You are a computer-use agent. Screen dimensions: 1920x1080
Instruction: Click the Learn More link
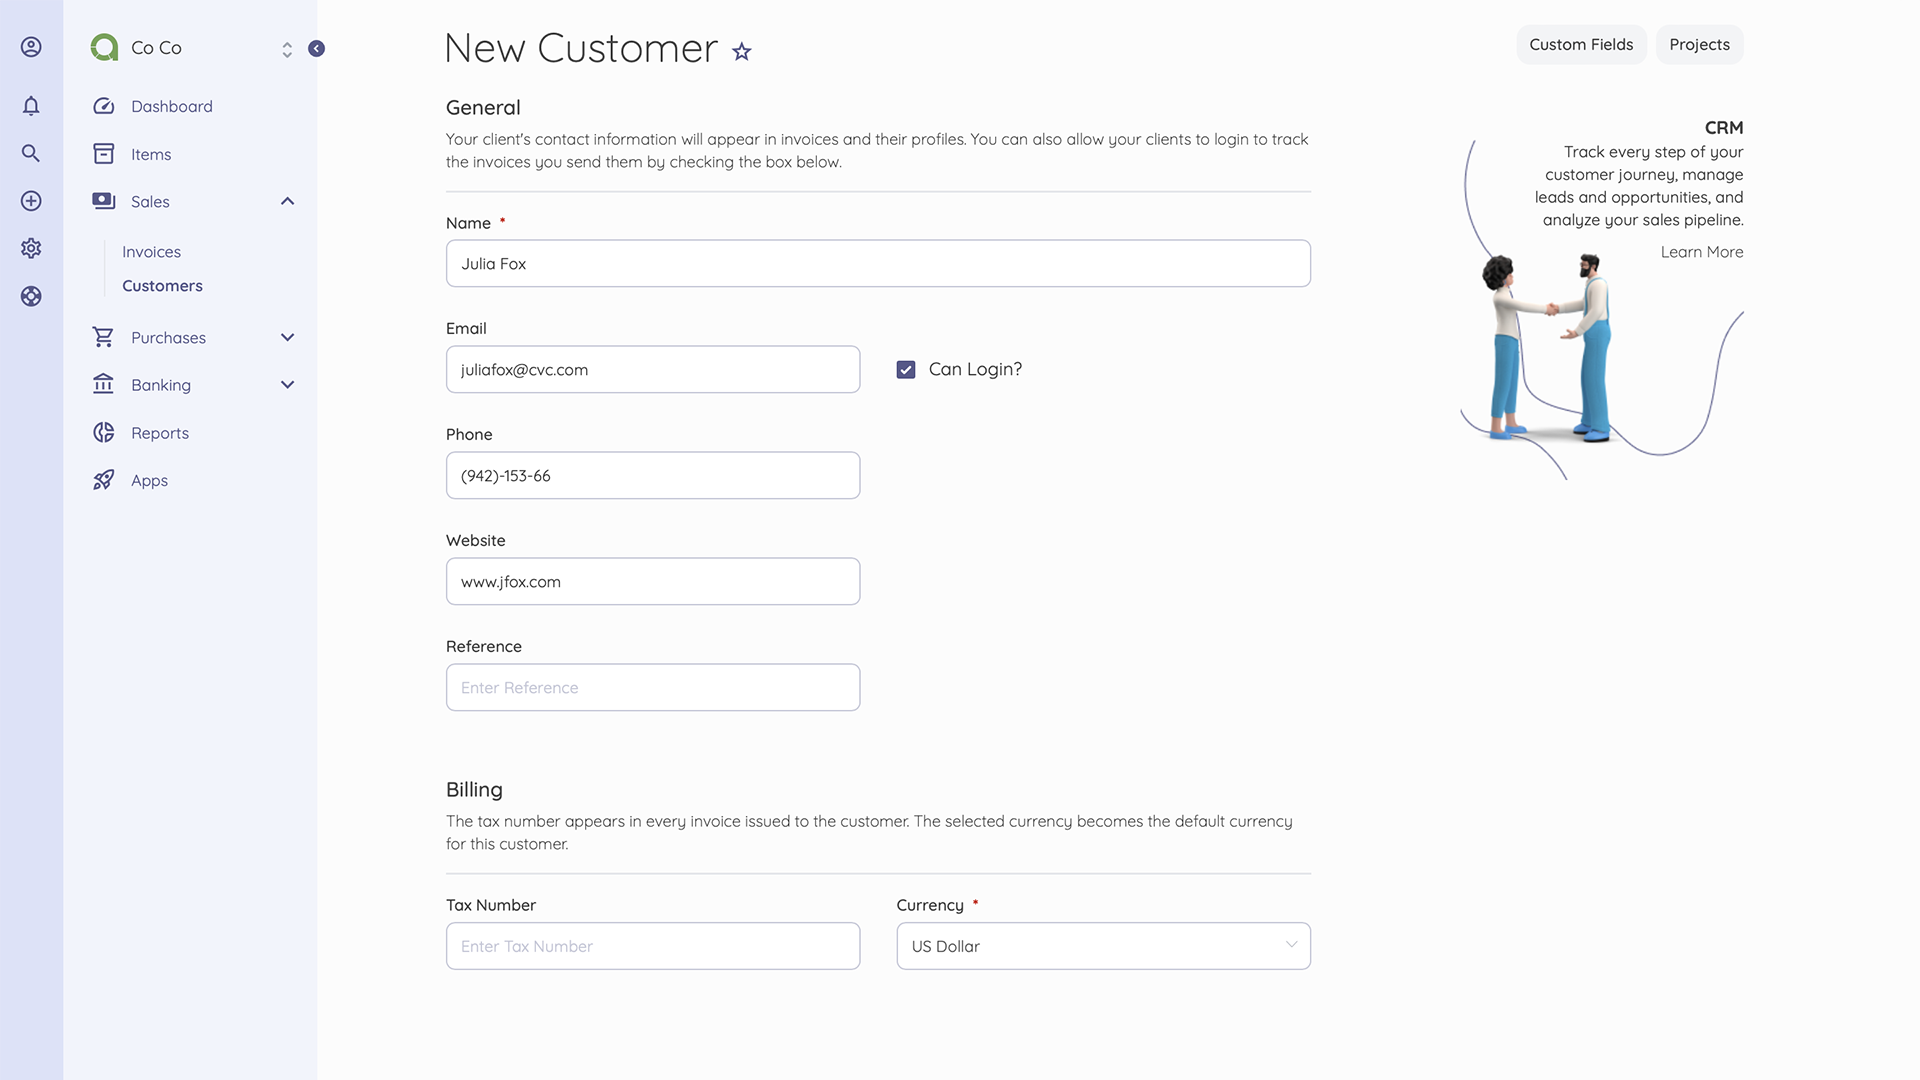point(1701,252)
